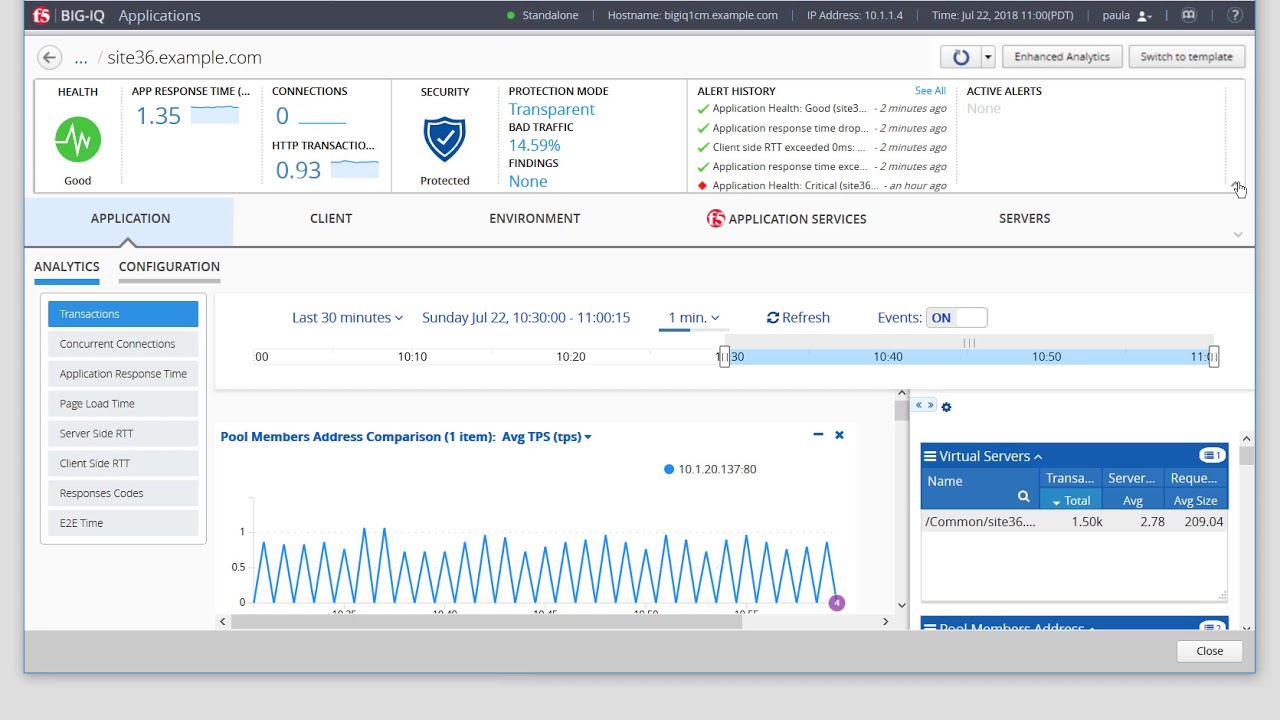Viewport: 1280px width, 720px height.
Task: Click the BAD TRAFFIC 14.59% value
Action: (534, 146)
